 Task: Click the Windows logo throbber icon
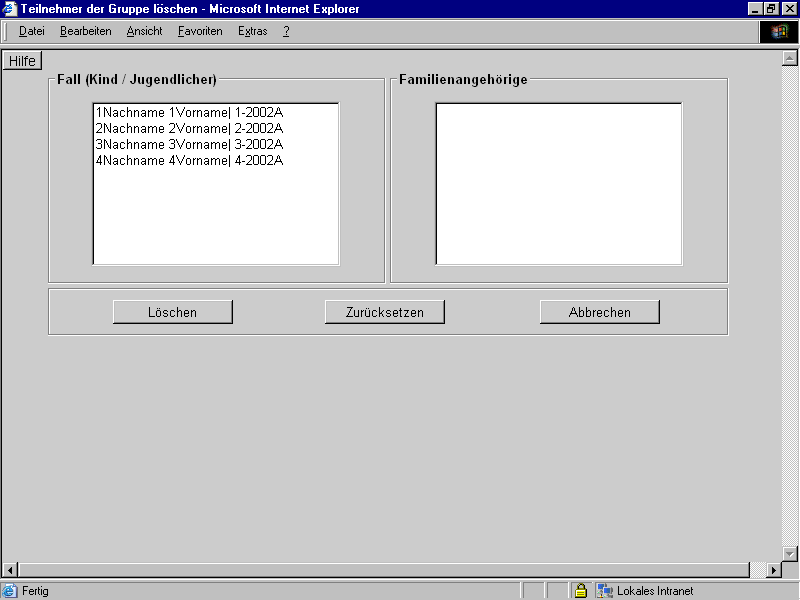coord(779,31)
